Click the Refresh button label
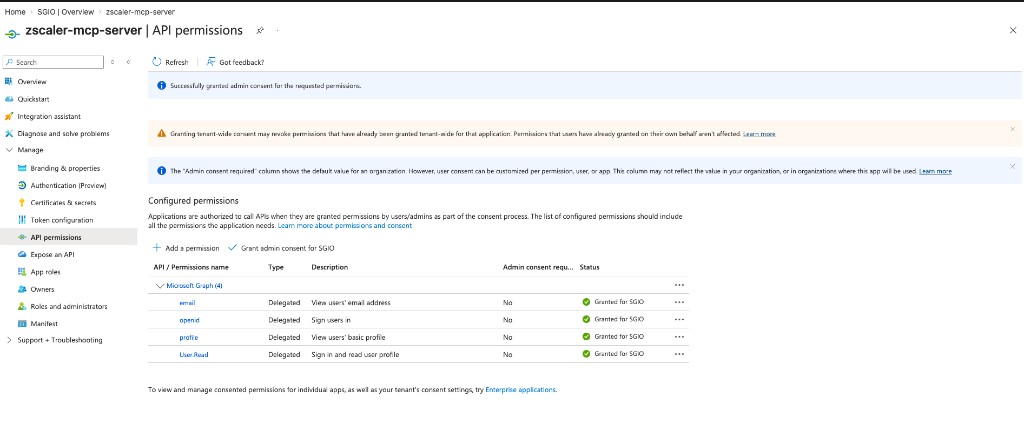The height and width of the screenshot is (431, 1024). [177, 62]
